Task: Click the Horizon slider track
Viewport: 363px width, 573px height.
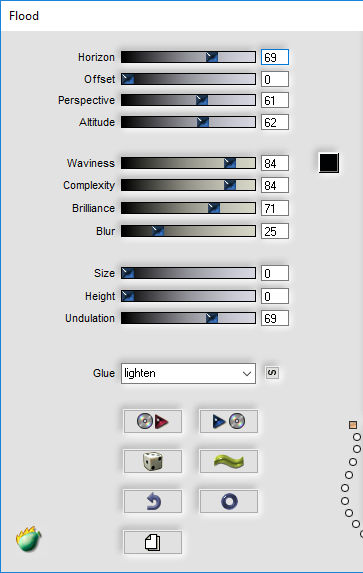Action: coord(188,57)
